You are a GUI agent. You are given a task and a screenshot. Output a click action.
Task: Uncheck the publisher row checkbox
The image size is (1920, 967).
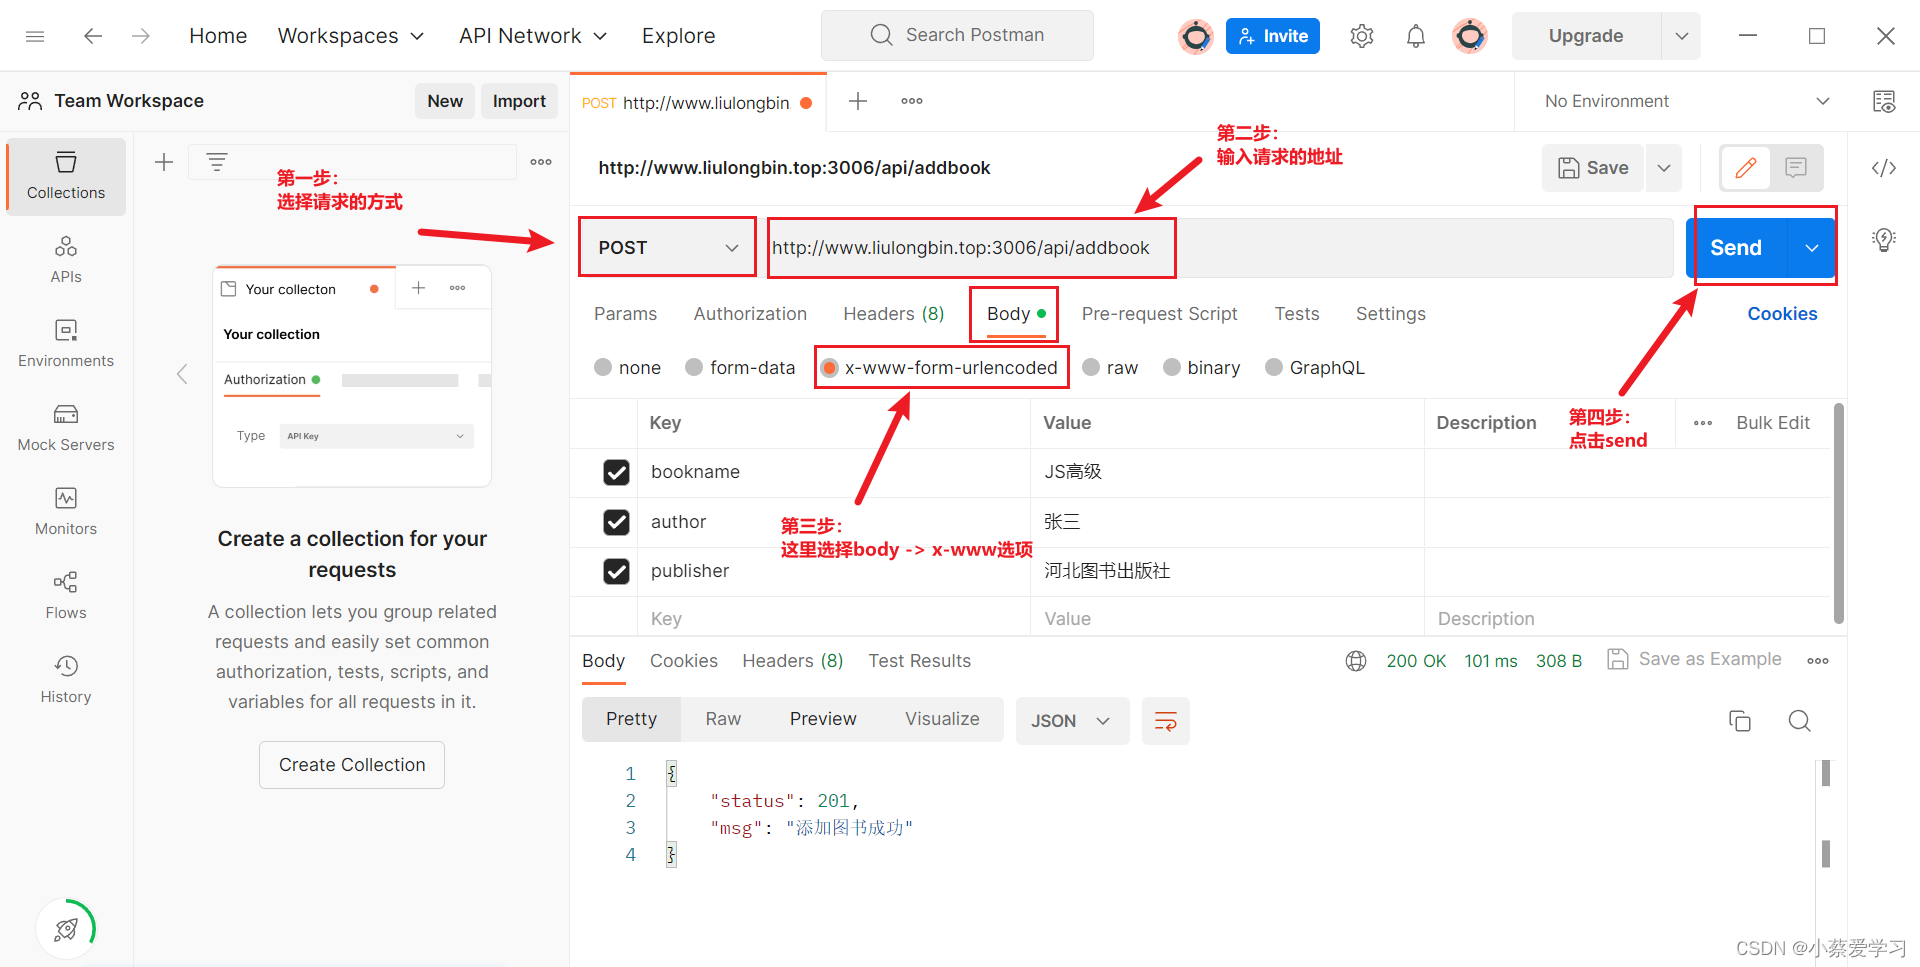click(x=617, y=571)
